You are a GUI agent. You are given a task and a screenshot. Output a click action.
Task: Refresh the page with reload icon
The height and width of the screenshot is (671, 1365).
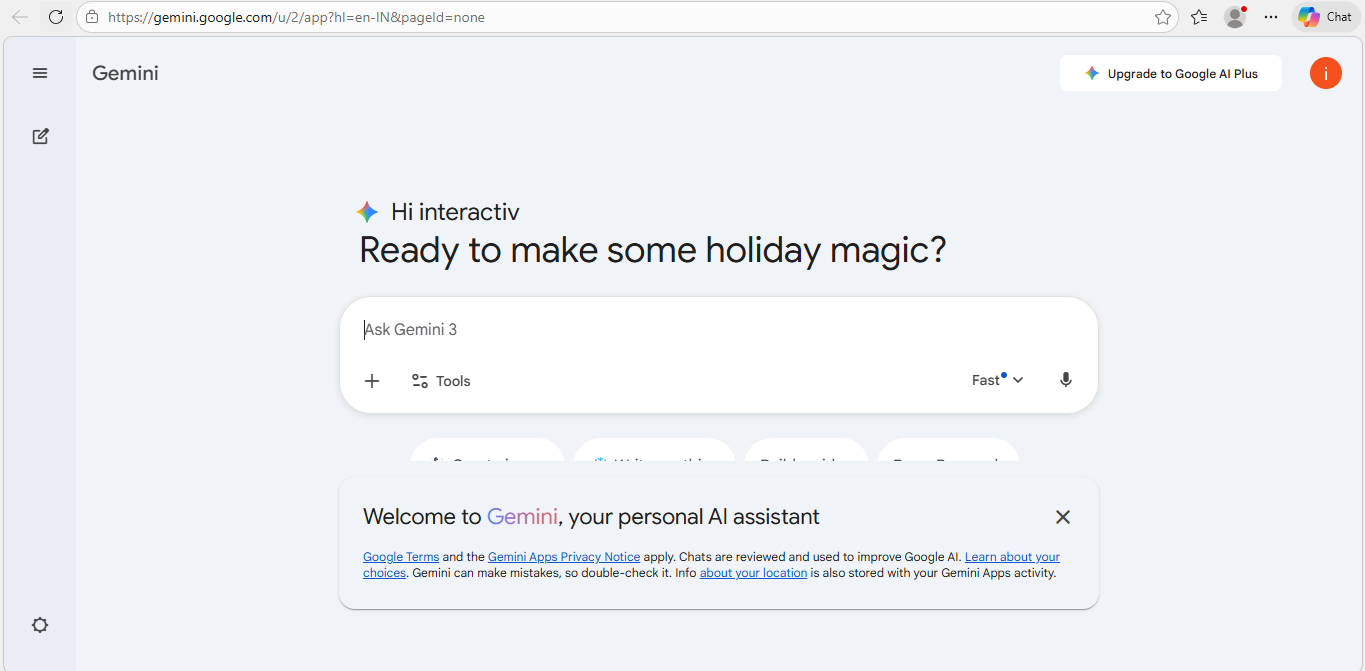tap(56, 17)
